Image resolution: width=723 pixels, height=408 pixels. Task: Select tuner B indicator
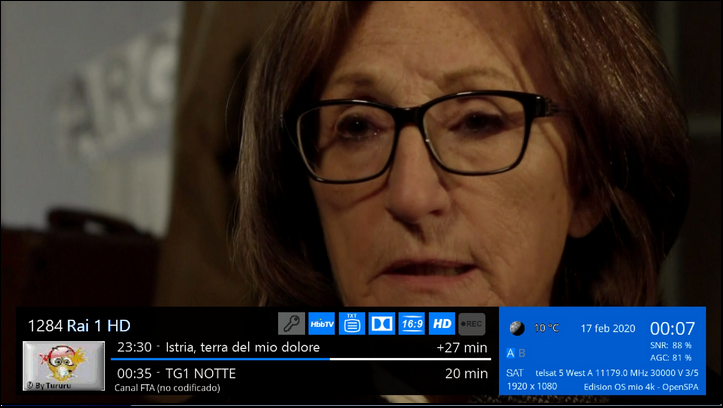(522, 353)
